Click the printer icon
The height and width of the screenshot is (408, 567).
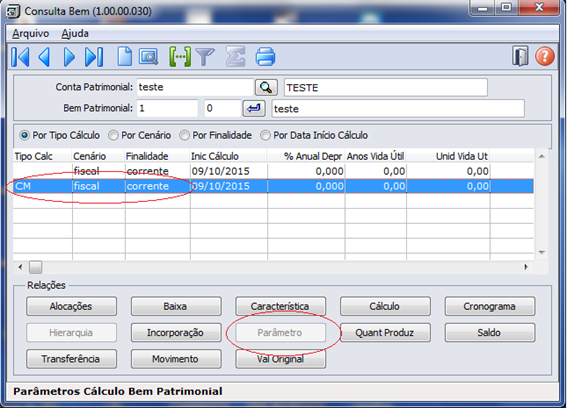265,57
